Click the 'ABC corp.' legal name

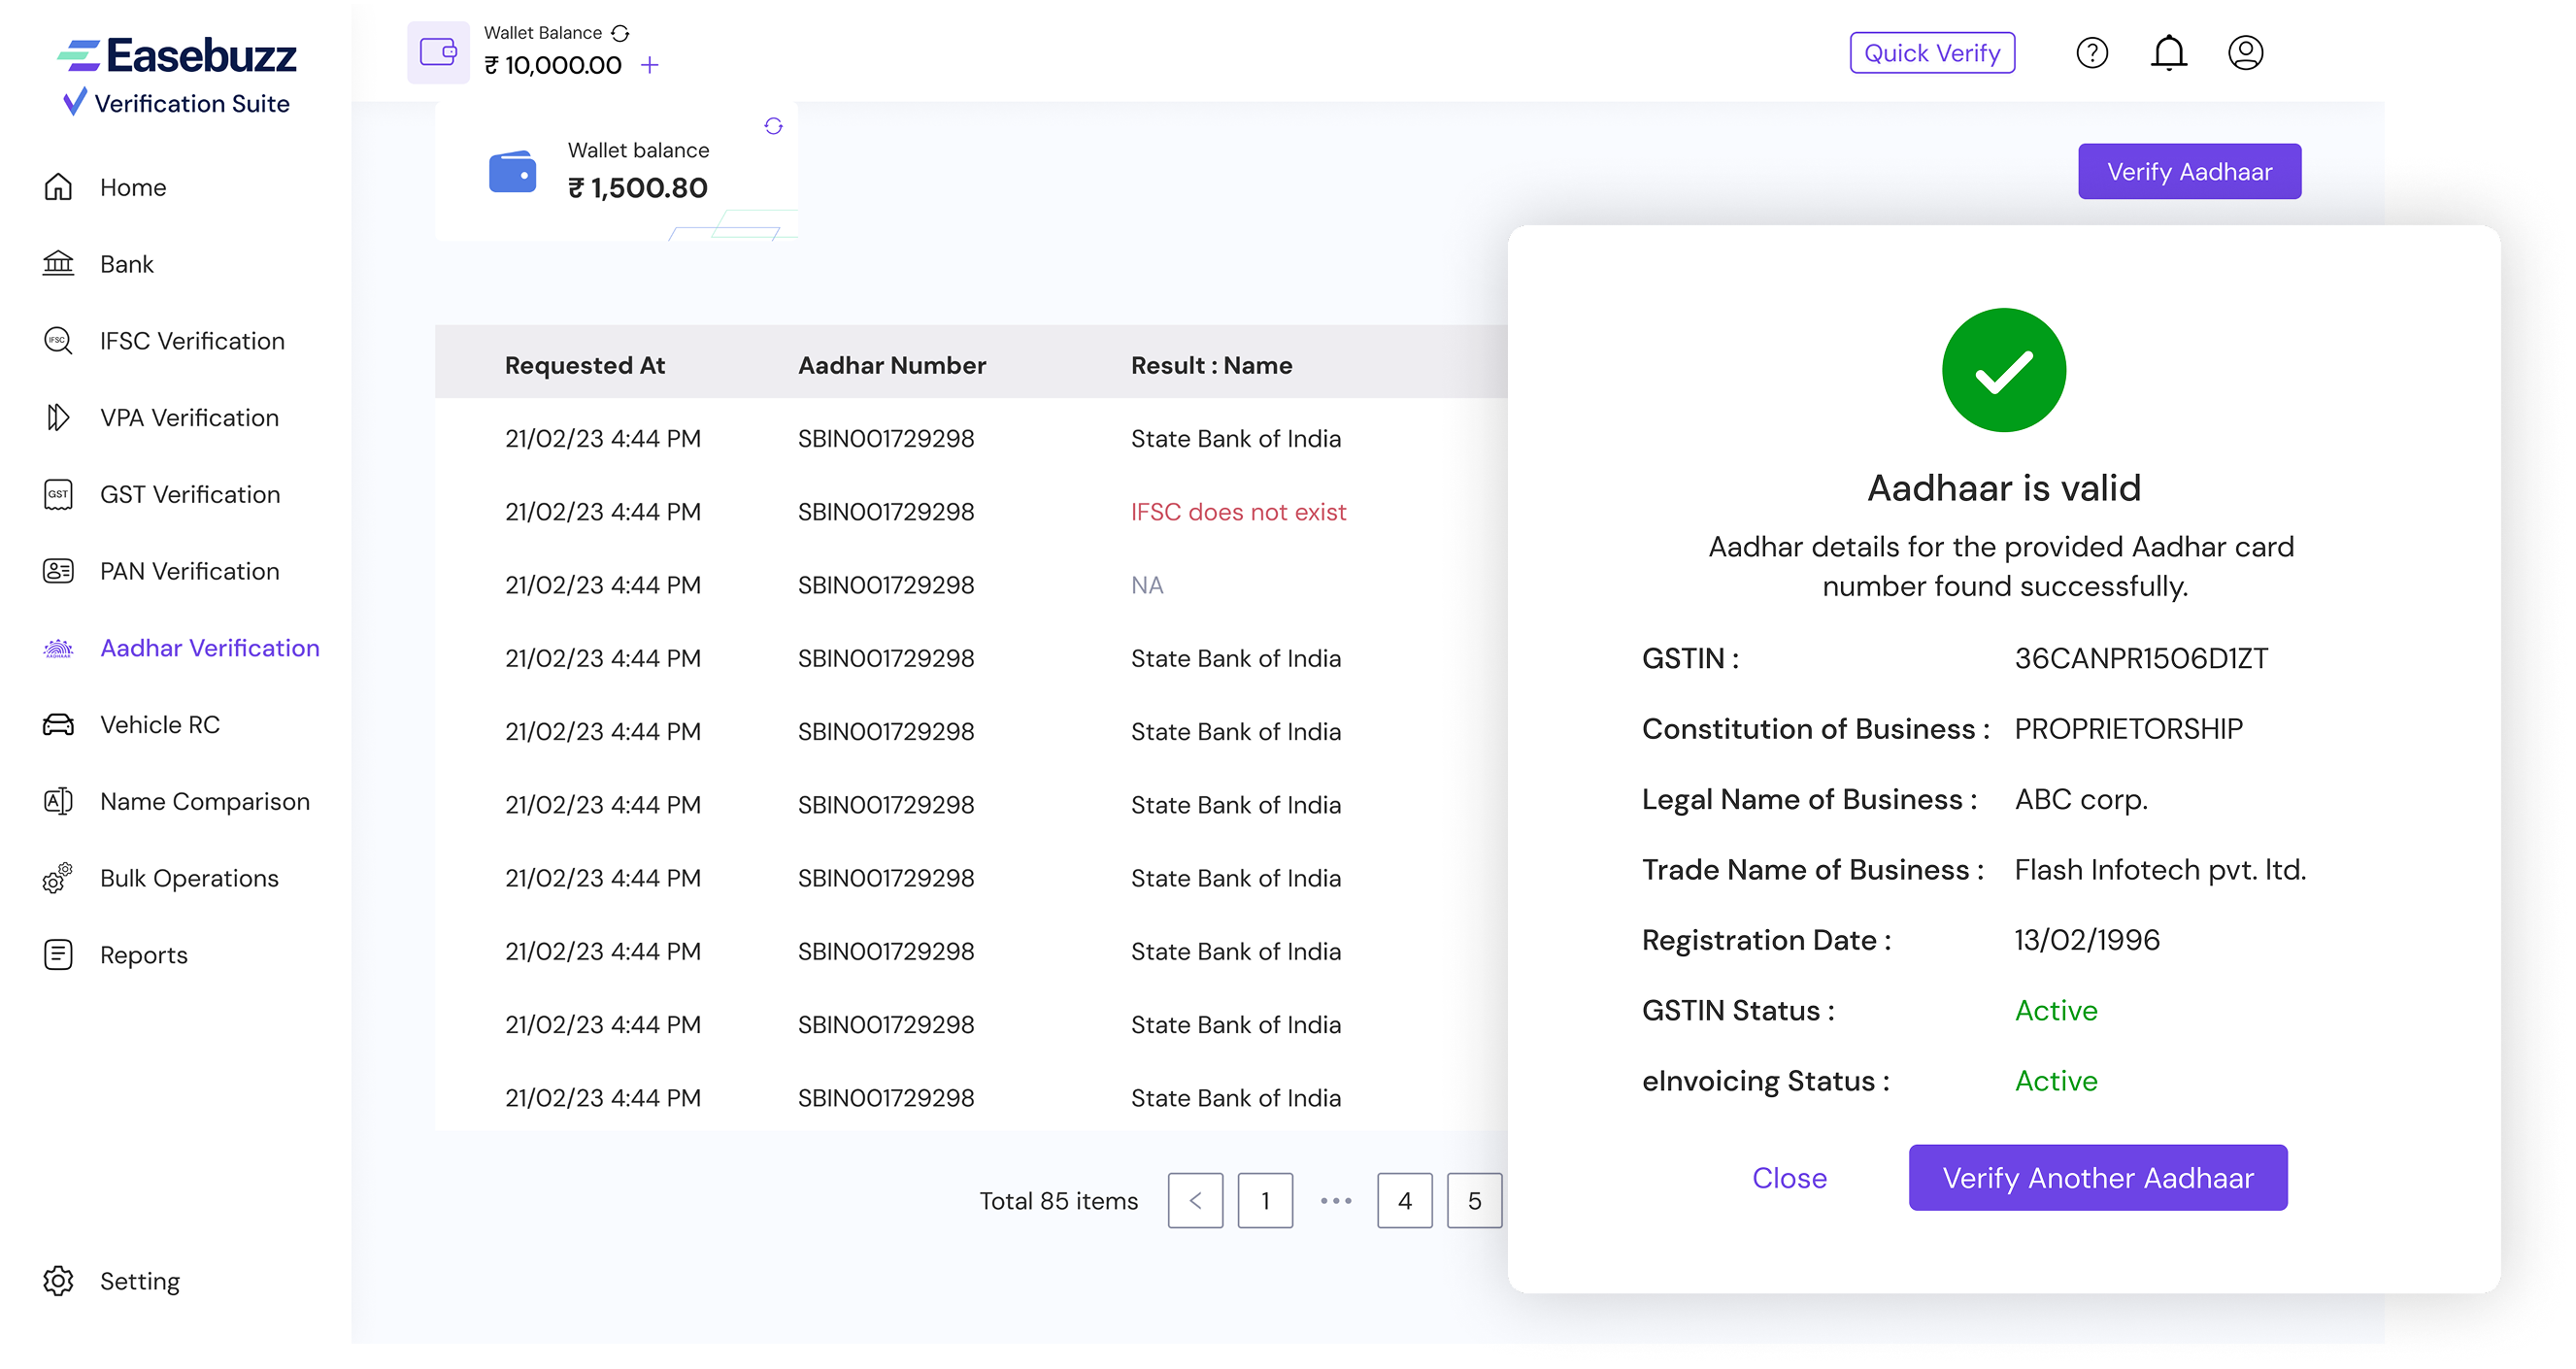[x=2080, y=800]
